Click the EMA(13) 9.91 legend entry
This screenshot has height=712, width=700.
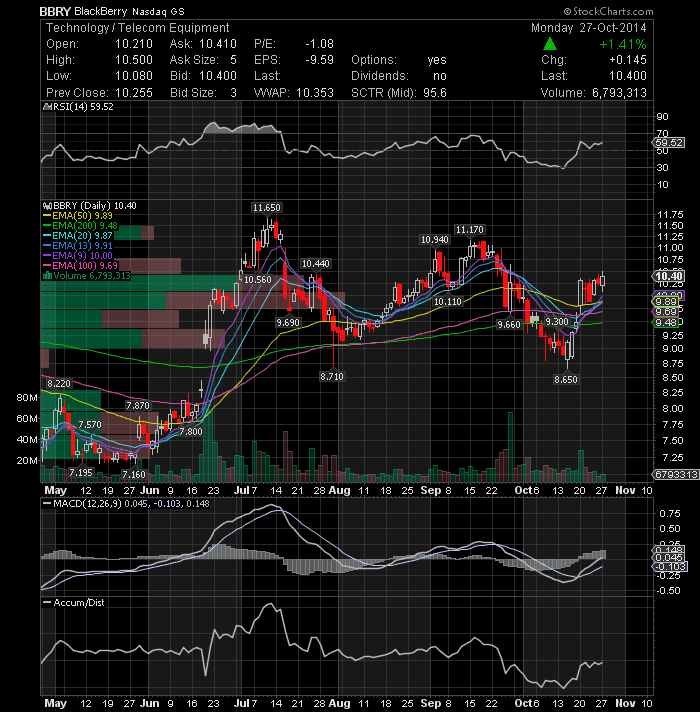tap(82, 246)
